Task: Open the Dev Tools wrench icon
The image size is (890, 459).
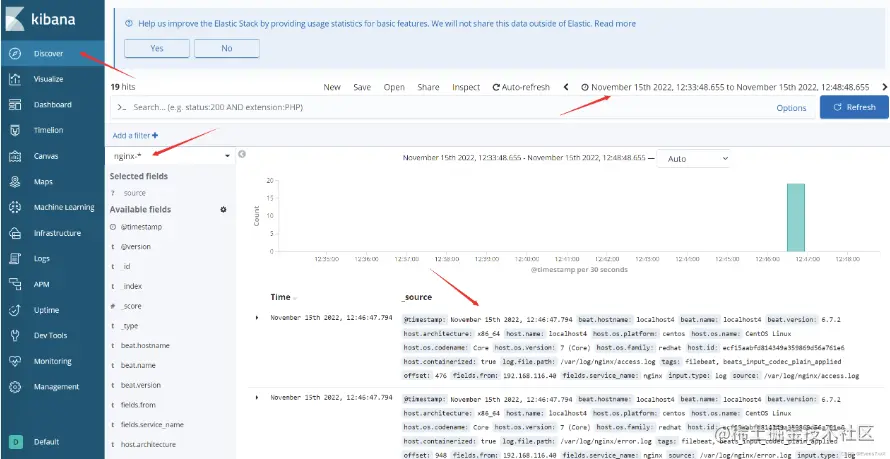Action: tap(15, 336)
